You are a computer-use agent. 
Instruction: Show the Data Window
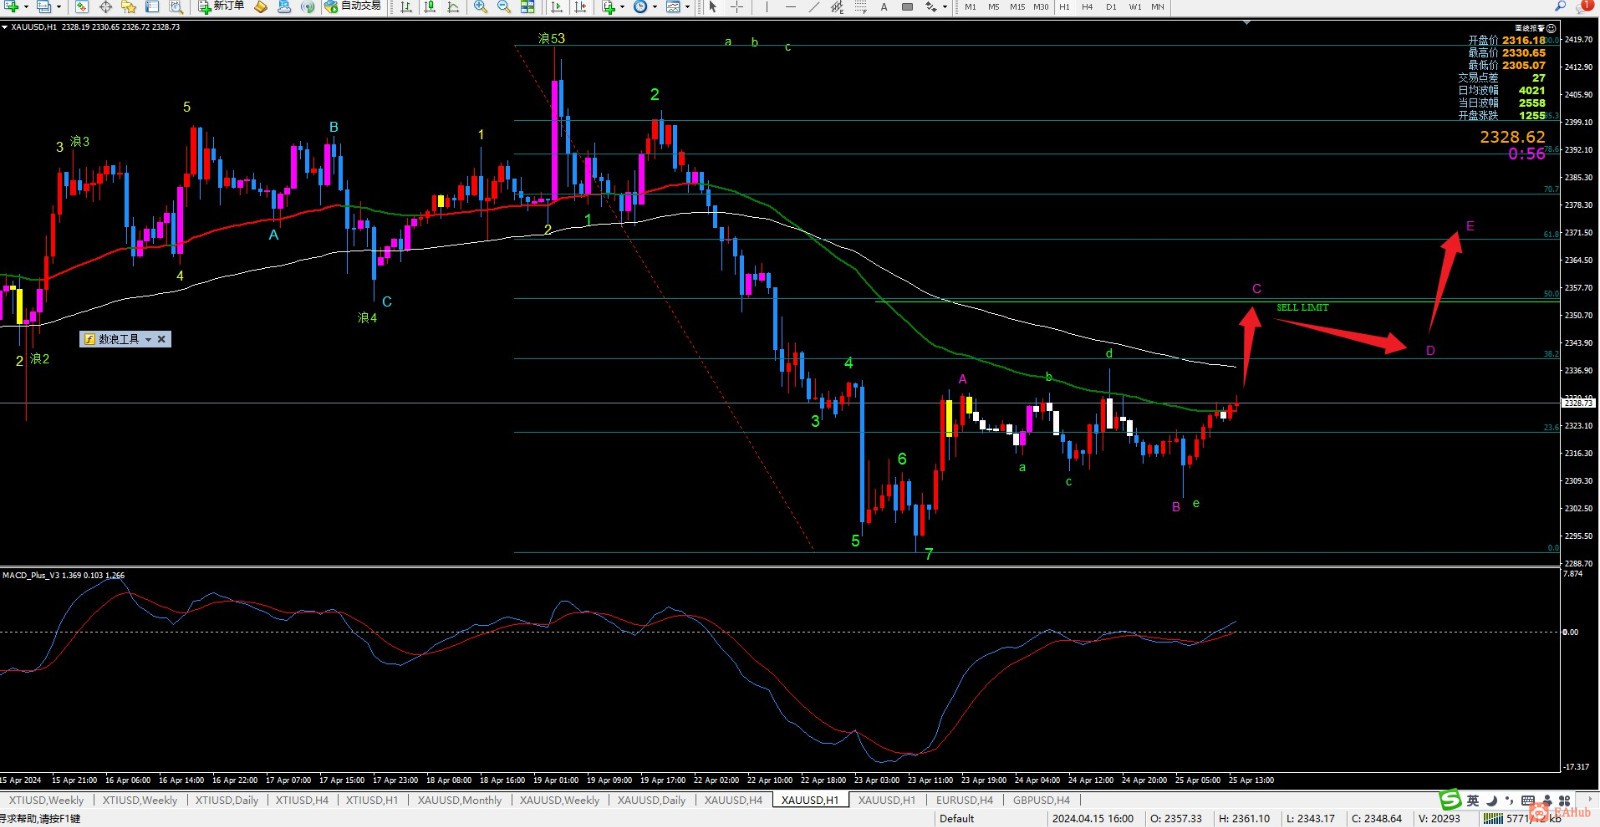coord(105,7)
